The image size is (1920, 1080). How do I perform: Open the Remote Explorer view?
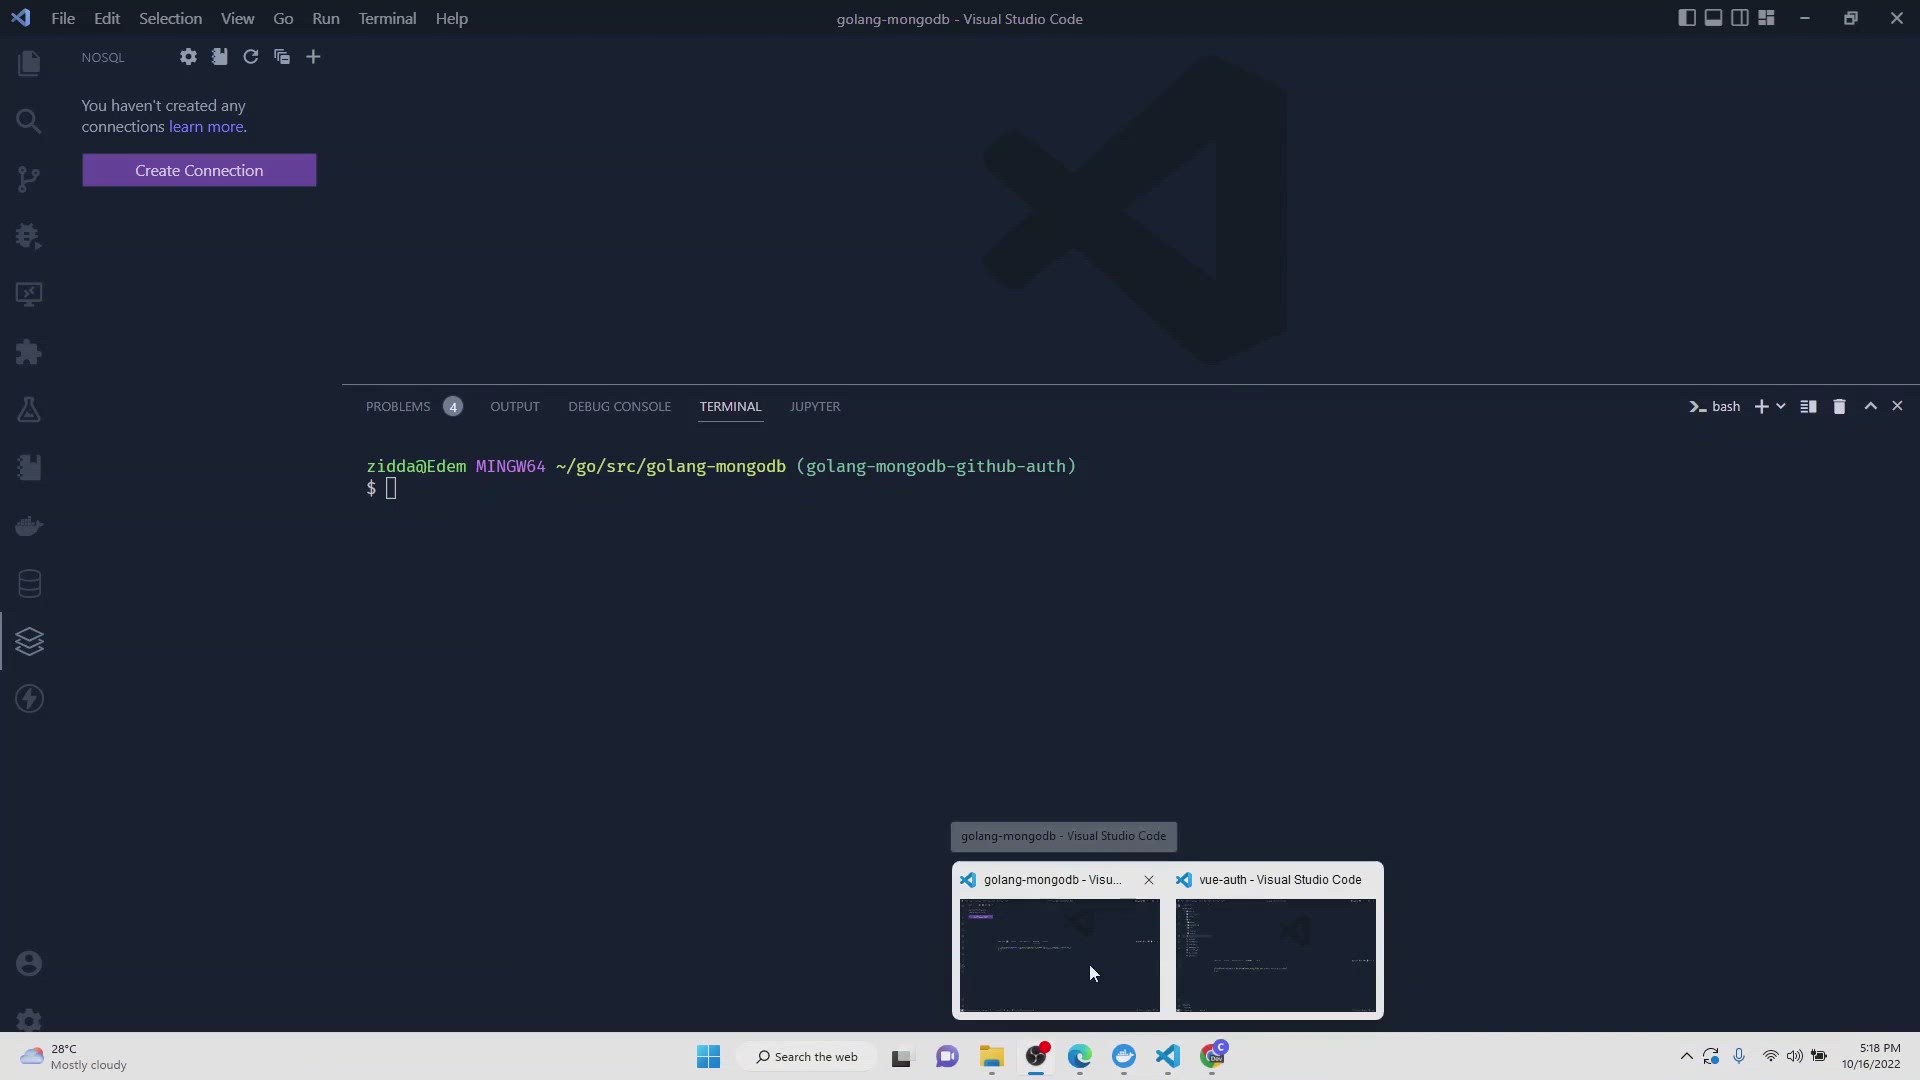point(29,294)
